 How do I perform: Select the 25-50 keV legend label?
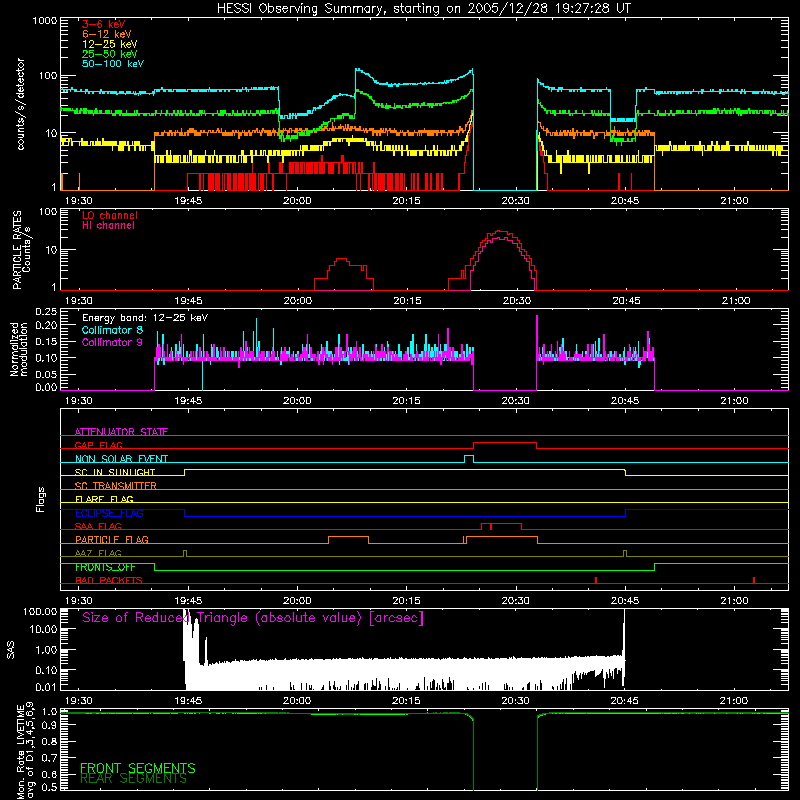[110, 54]
